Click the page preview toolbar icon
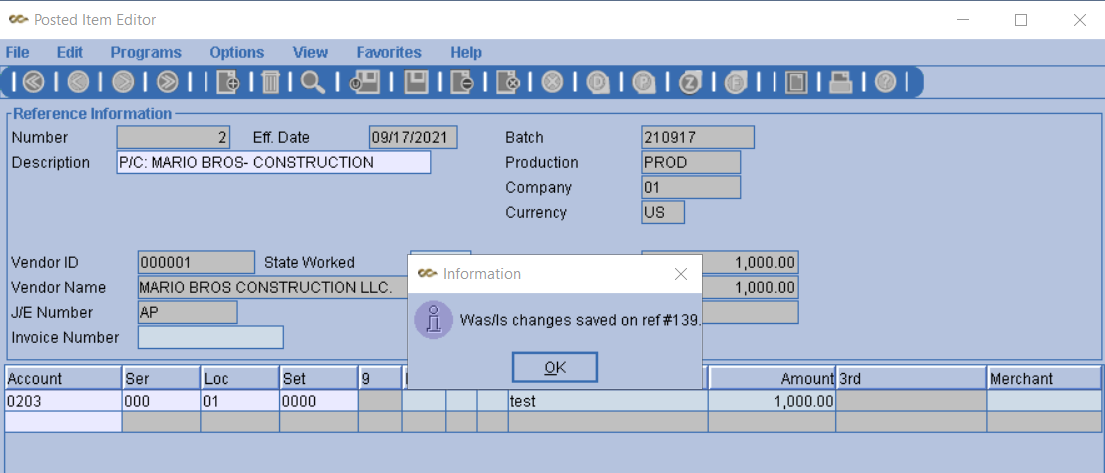Viewport: 1105px width, 473px height. (x=796, y=82)
